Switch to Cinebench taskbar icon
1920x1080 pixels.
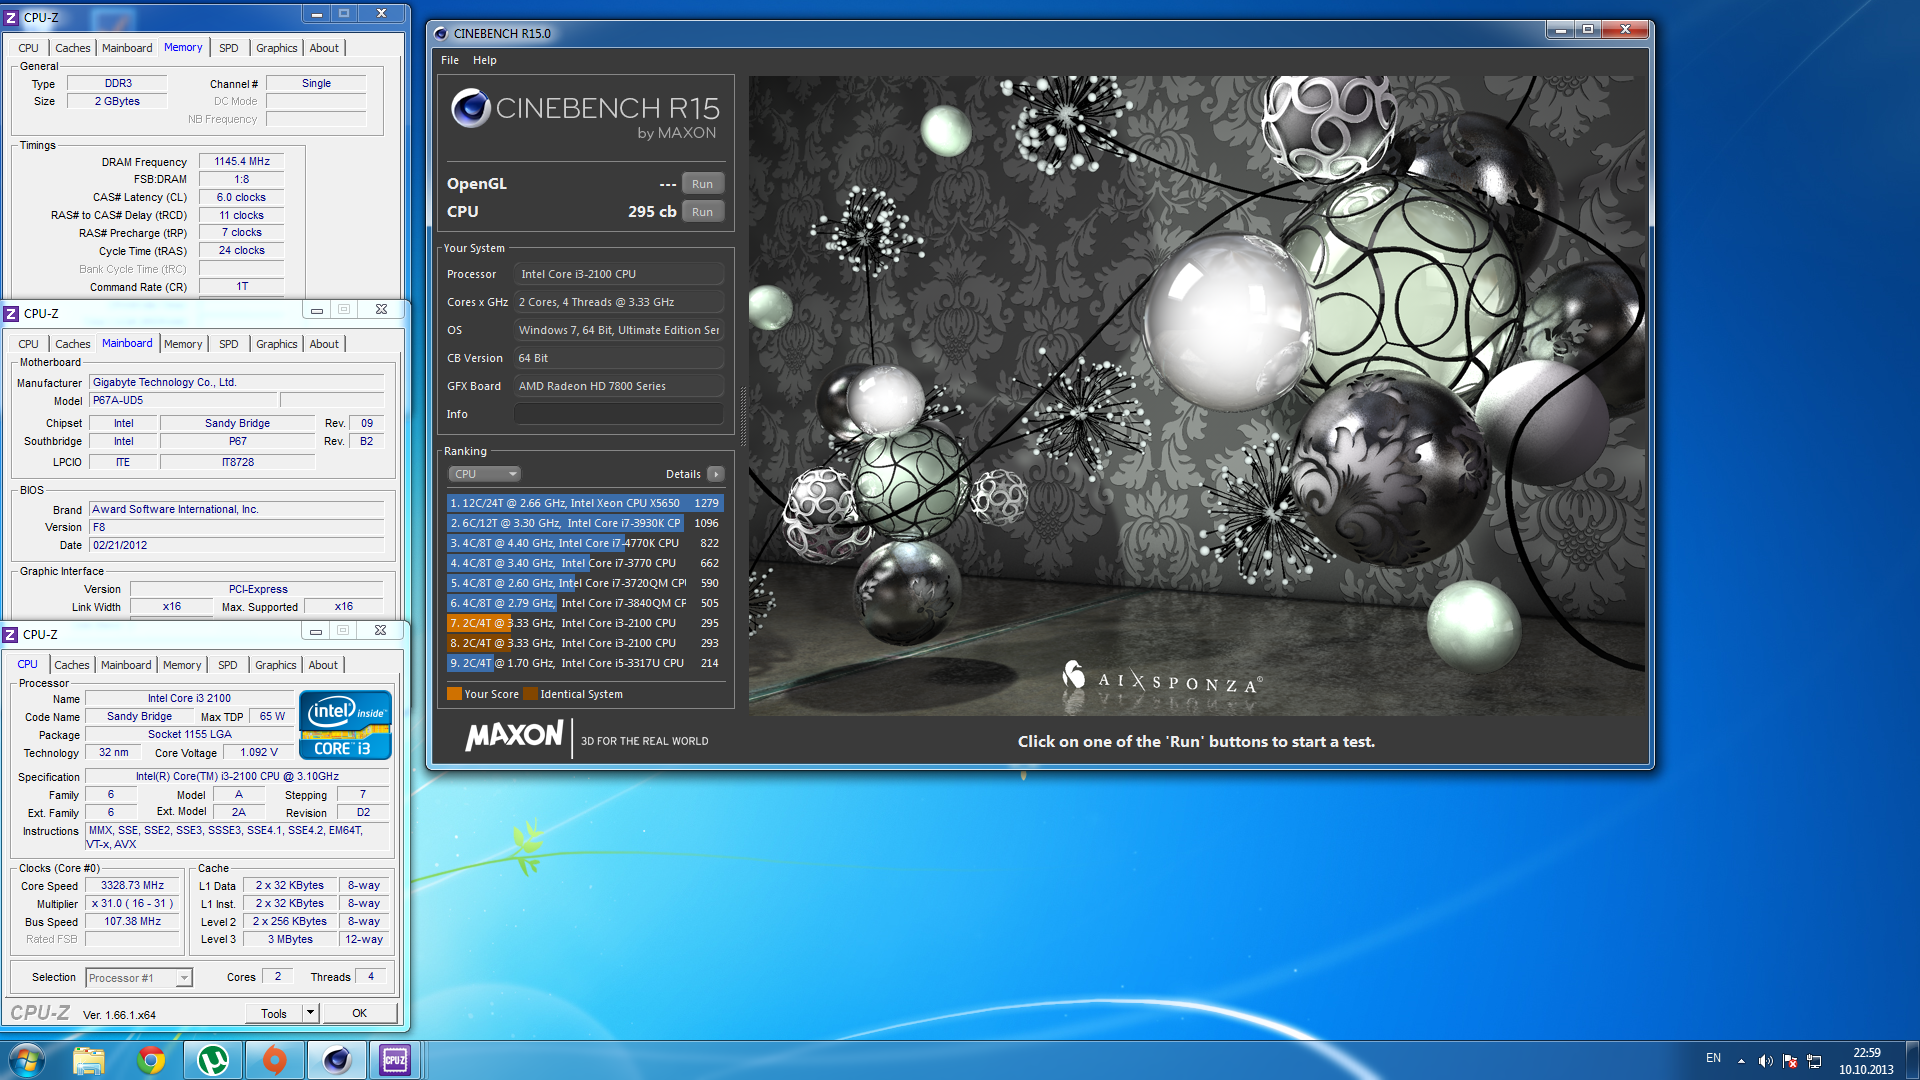(x=337, y=1060)
